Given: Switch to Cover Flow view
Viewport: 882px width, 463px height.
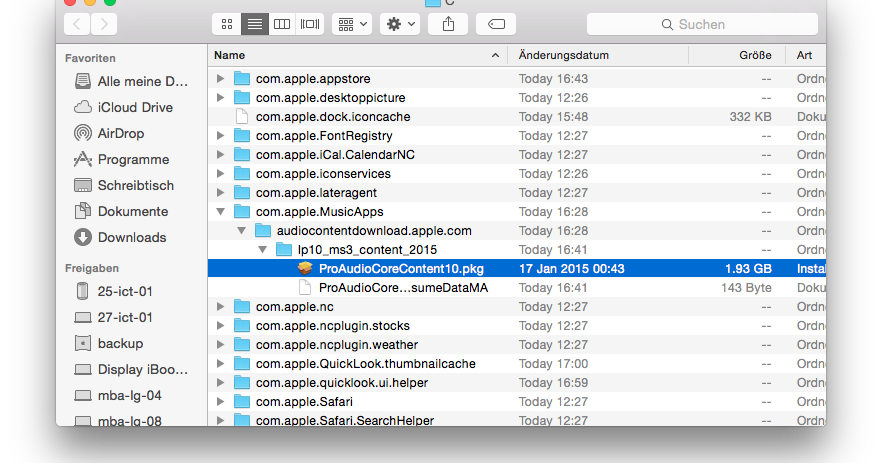Looking at the screenshot, I should (310, 24).
